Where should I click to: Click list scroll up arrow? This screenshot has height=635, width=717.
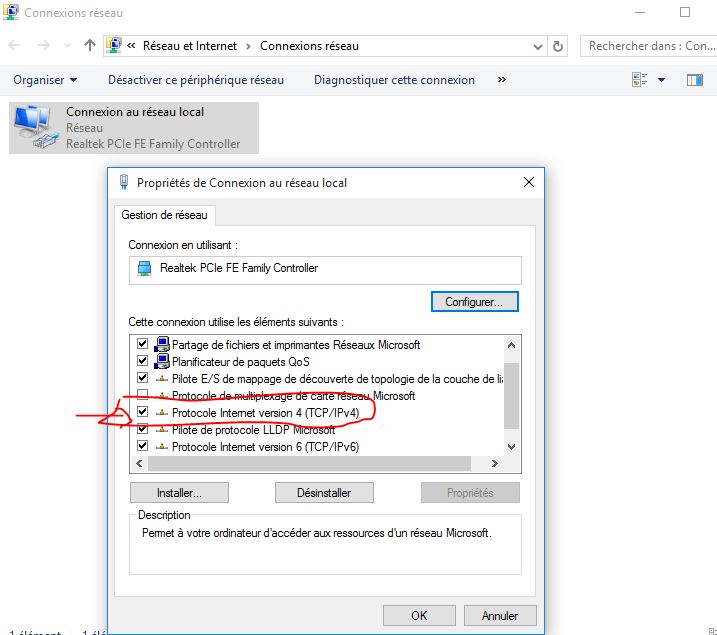[512, 345]
